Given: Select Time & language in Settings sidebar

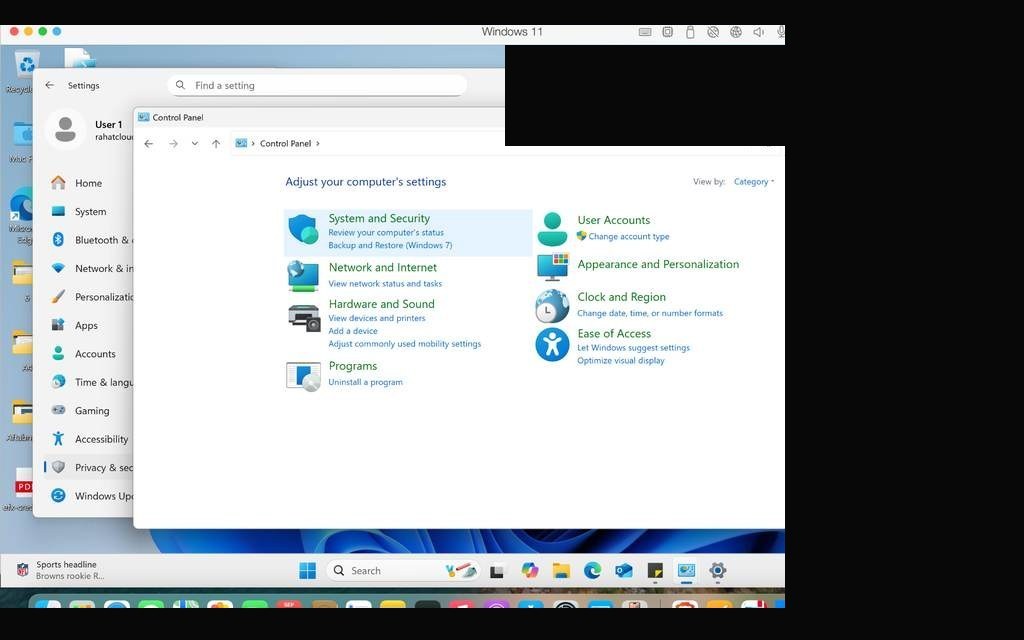Looking at the screenshot, I should [x=88, y=382].
